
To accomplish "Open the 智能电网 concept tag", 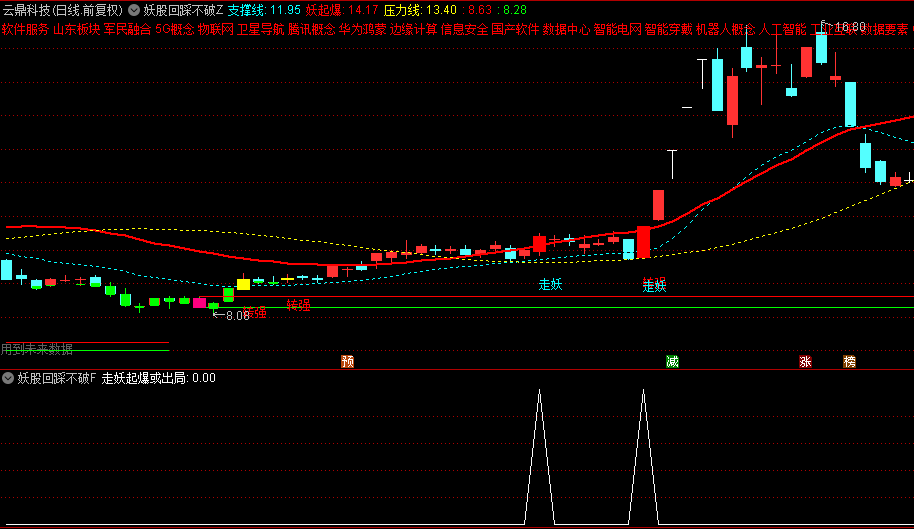I will [x=617, y=29].
